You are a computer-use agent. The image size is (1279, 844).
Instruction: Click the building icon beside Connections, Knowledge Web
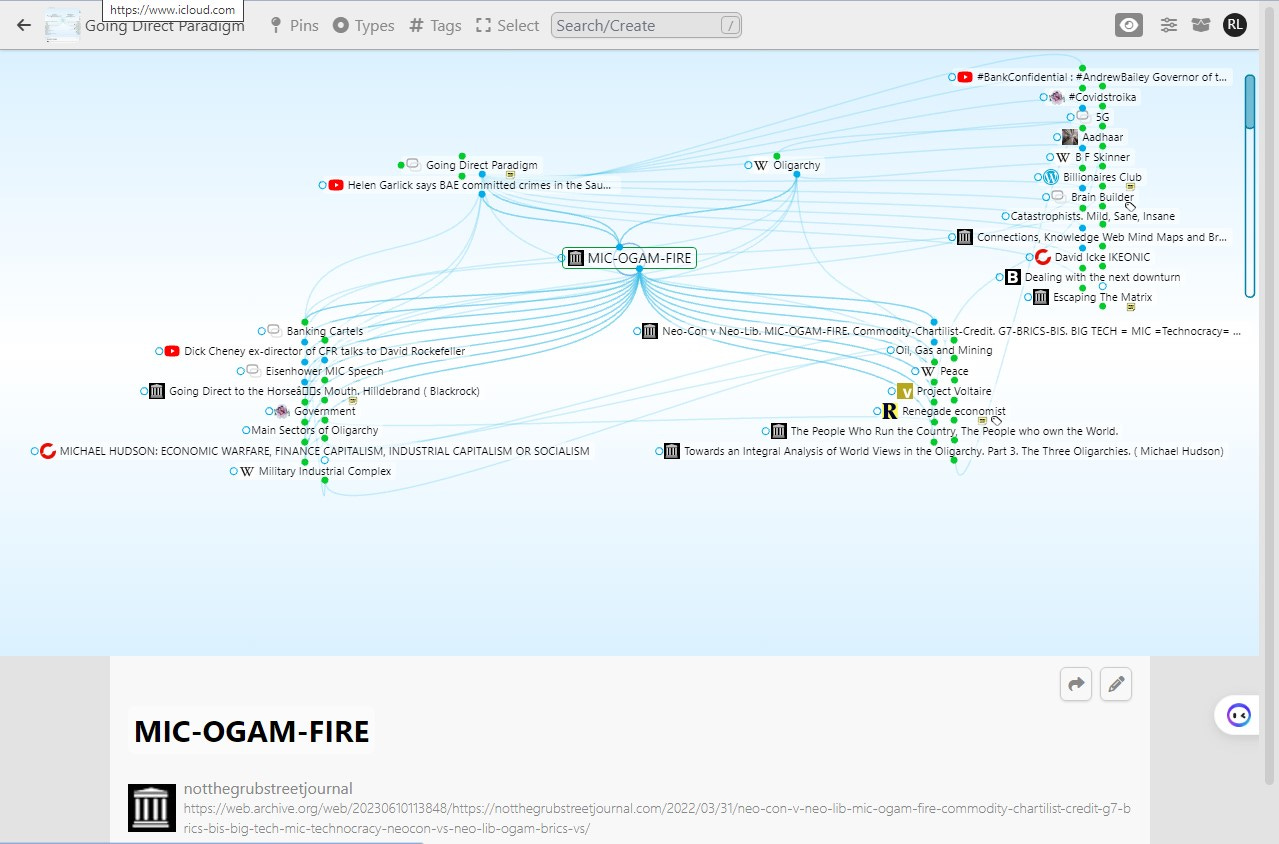point(965,237)
